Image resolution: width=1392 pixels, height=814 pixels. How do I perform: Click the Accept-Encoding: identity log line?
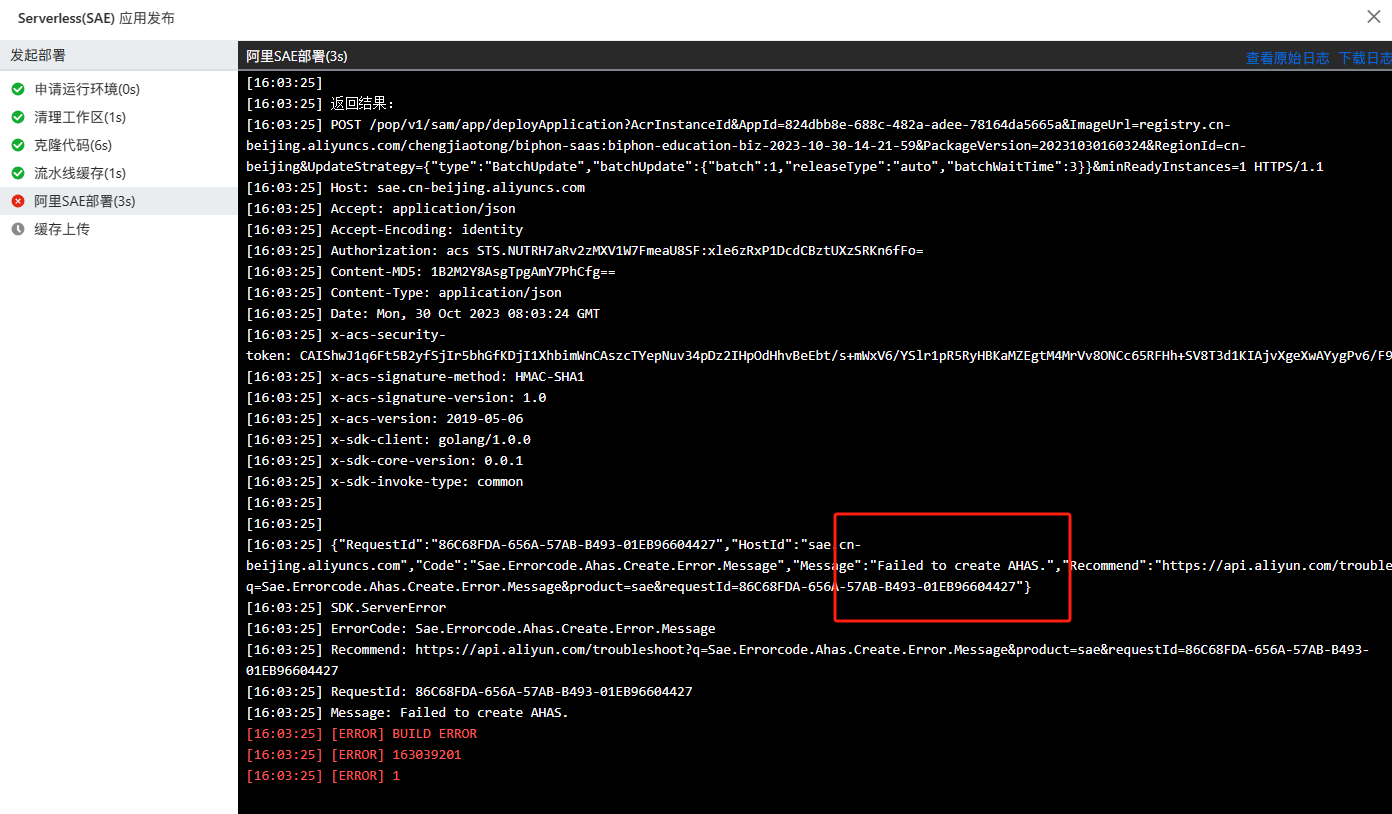(384, 230)
